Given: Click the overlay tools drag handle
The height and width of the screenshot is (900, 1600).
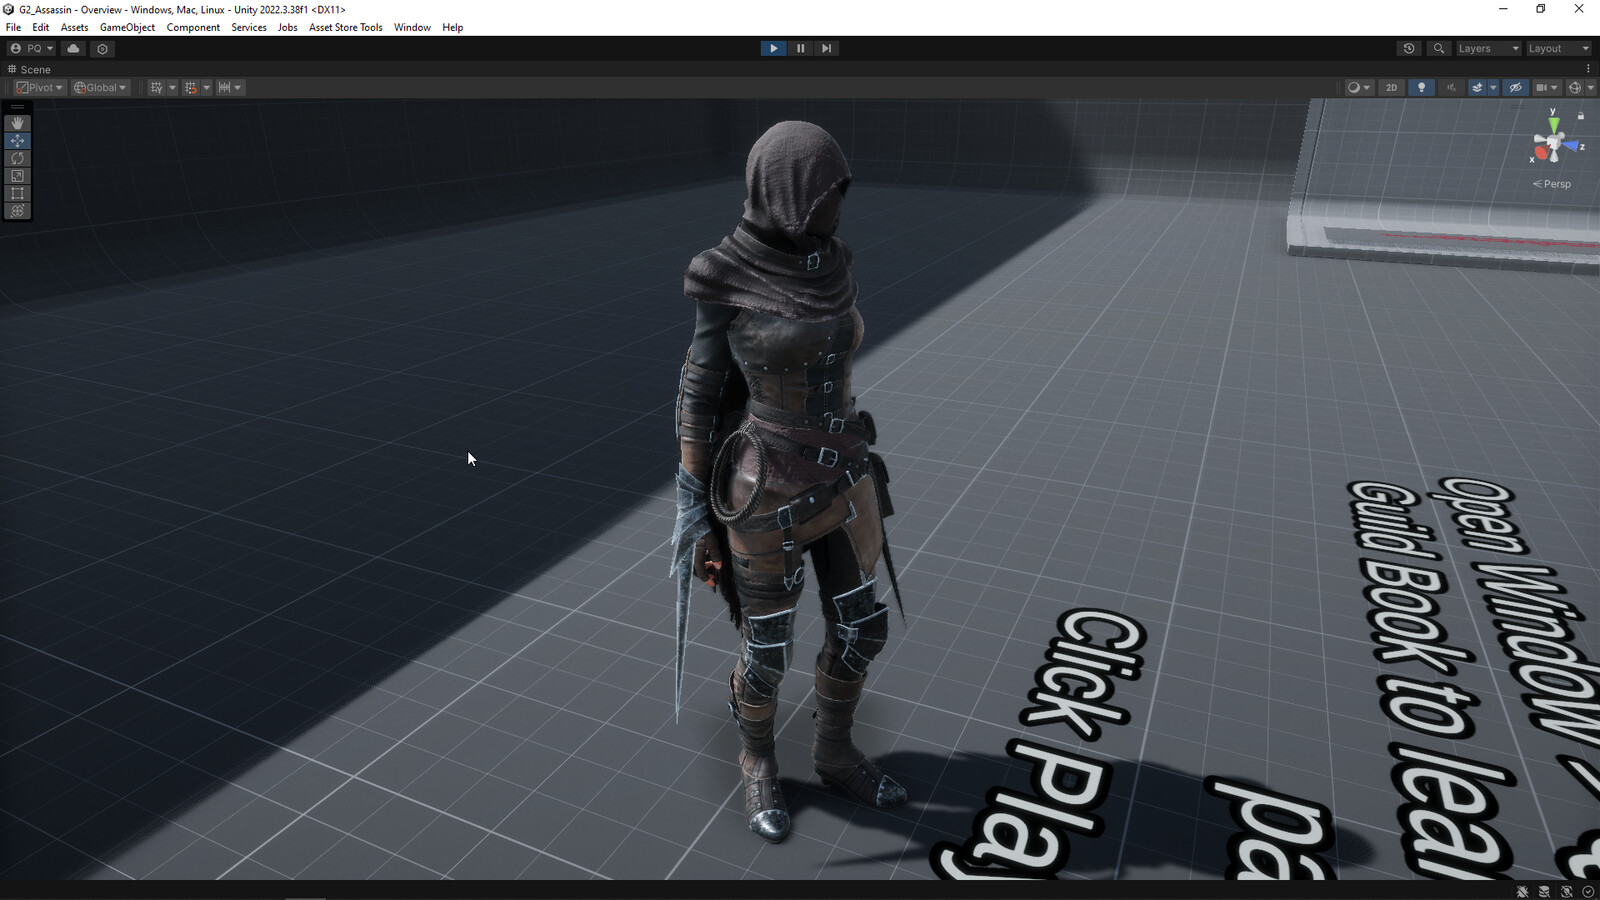Looking at the screenshot, I should coord(17,107).
